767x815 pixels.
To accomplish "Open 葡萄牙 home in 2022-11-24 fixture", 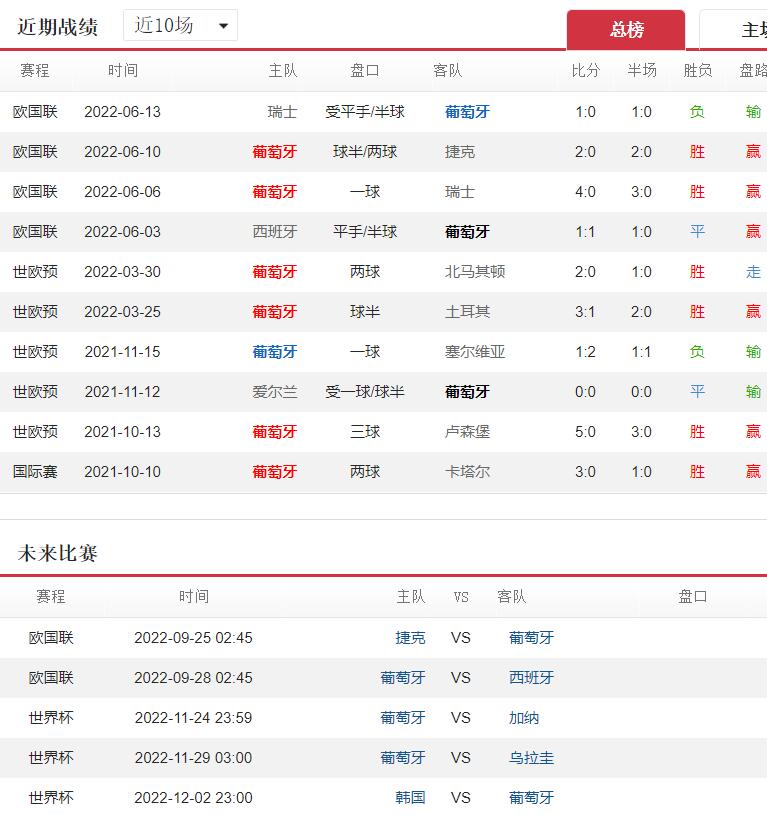I will coord(403,718).
